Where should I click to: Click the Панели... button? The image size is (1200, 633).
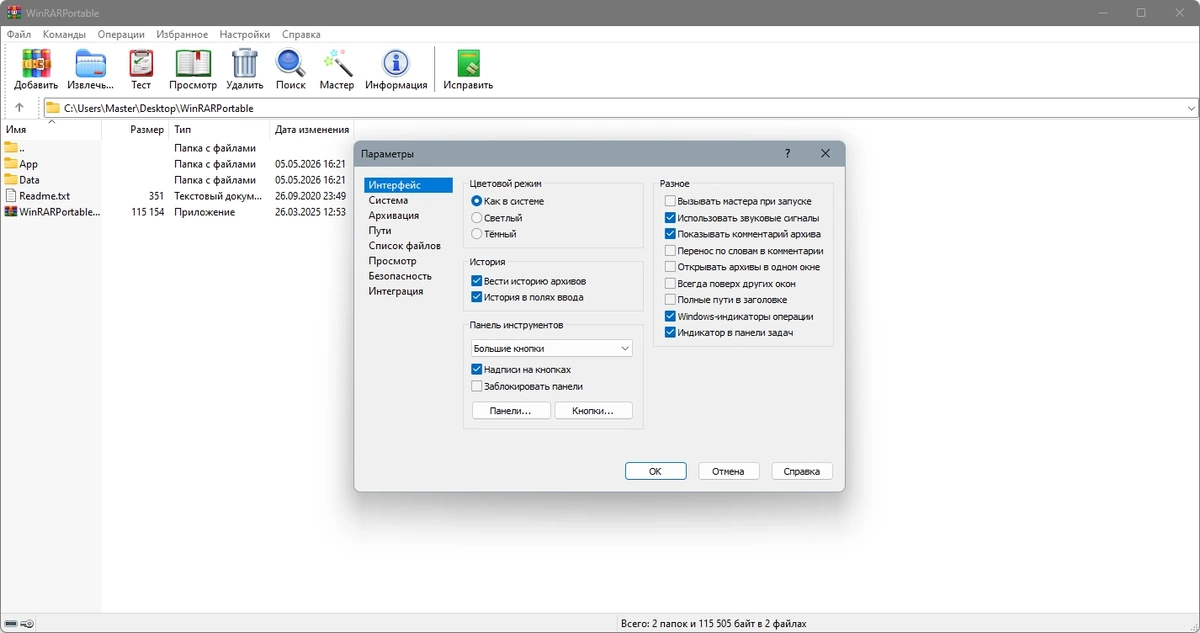click(x=510, y=411)
